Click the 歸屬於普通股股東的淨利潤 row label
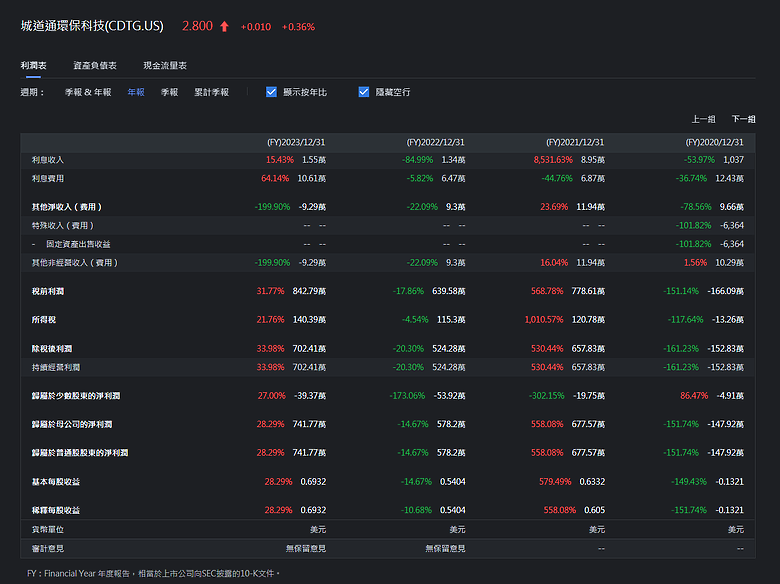Screen dimensions: 780x584 click(80, 453)
